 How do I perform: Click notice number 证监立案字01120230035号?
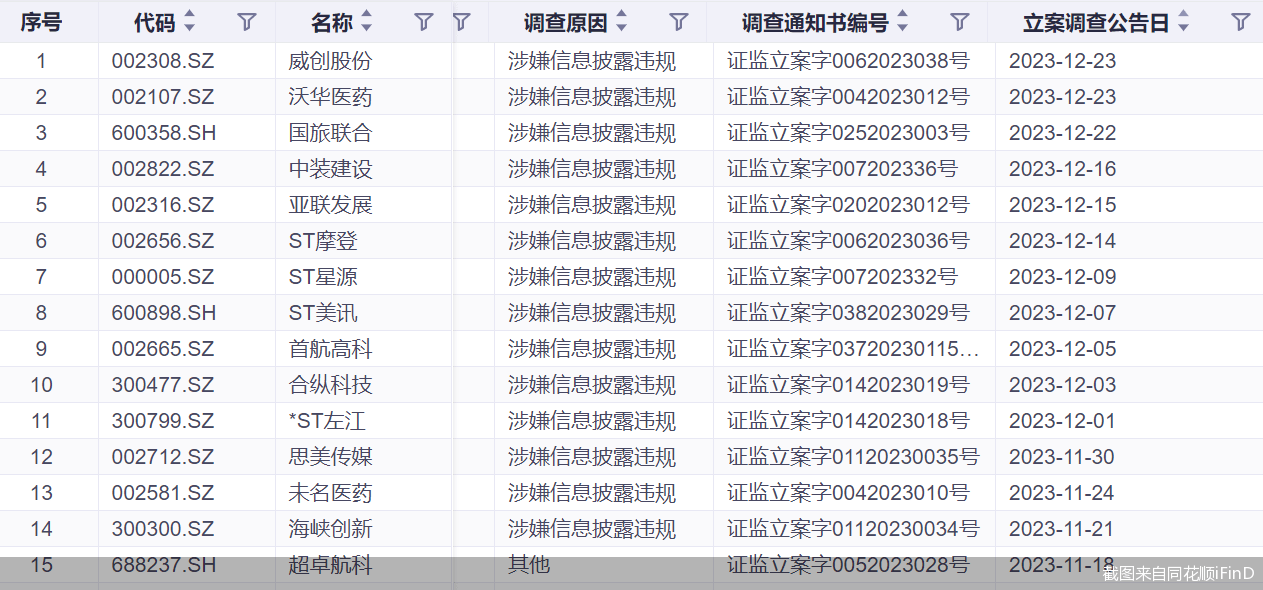[853, 457]
